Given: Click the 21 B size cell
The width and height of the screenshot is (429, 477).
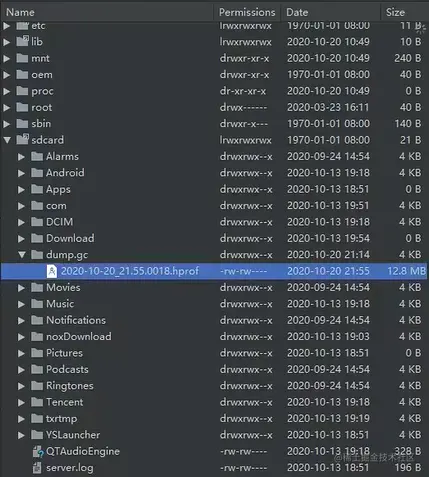Looking at the screenshot, I should pos(411,140).
